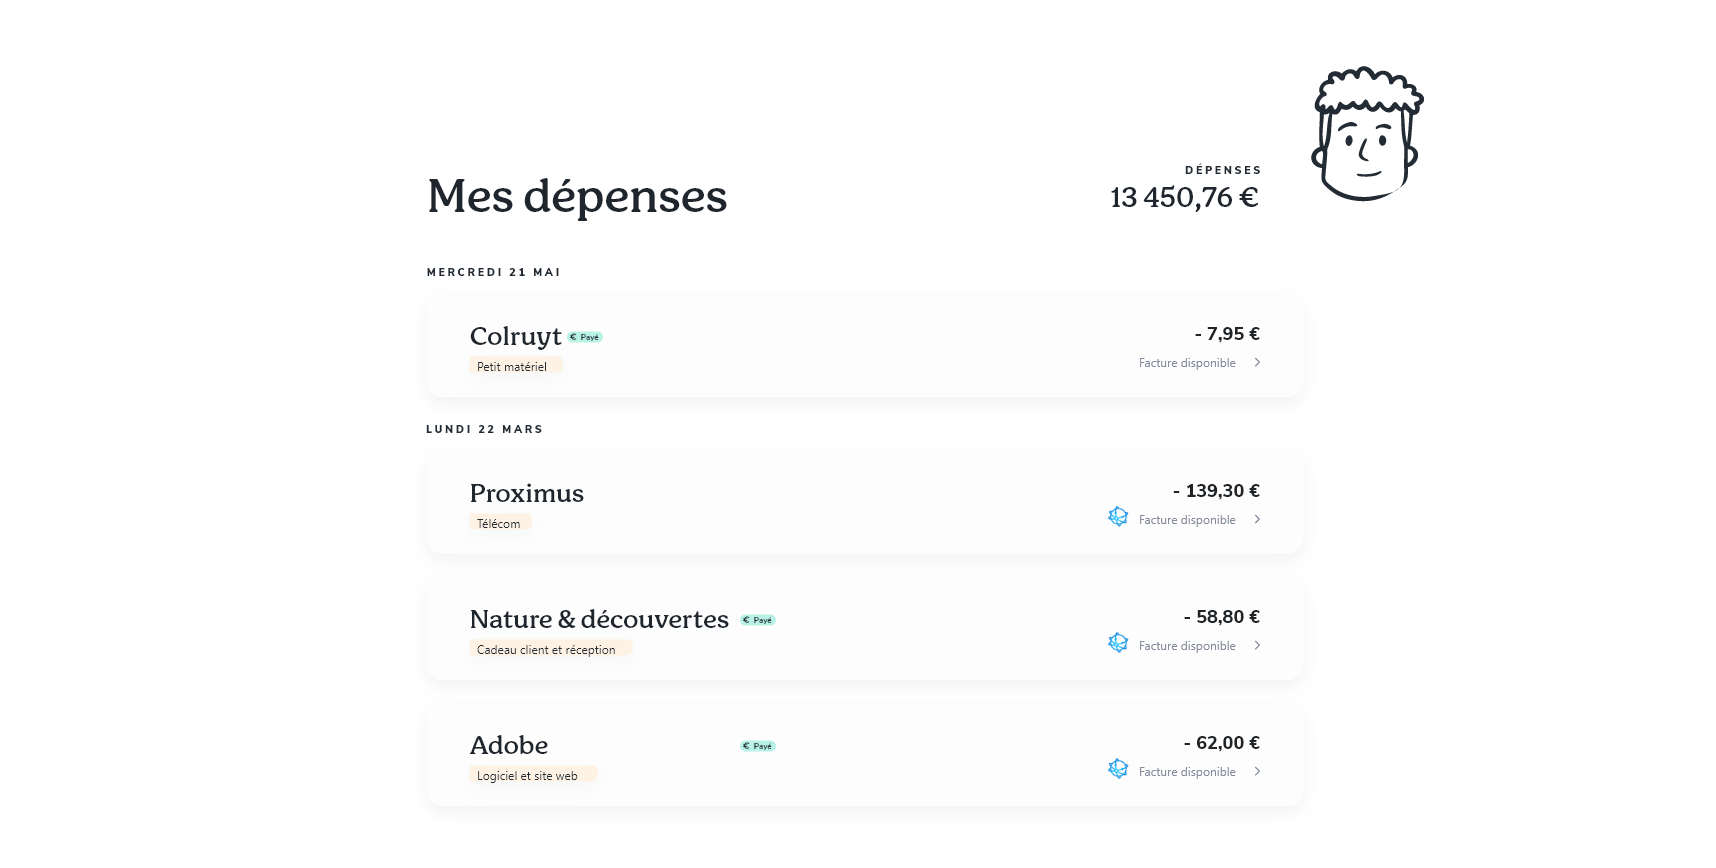Screen dimensions: 1716x868
Task: View the Proximus Facture disponible link
Action: coord(1186,520)
